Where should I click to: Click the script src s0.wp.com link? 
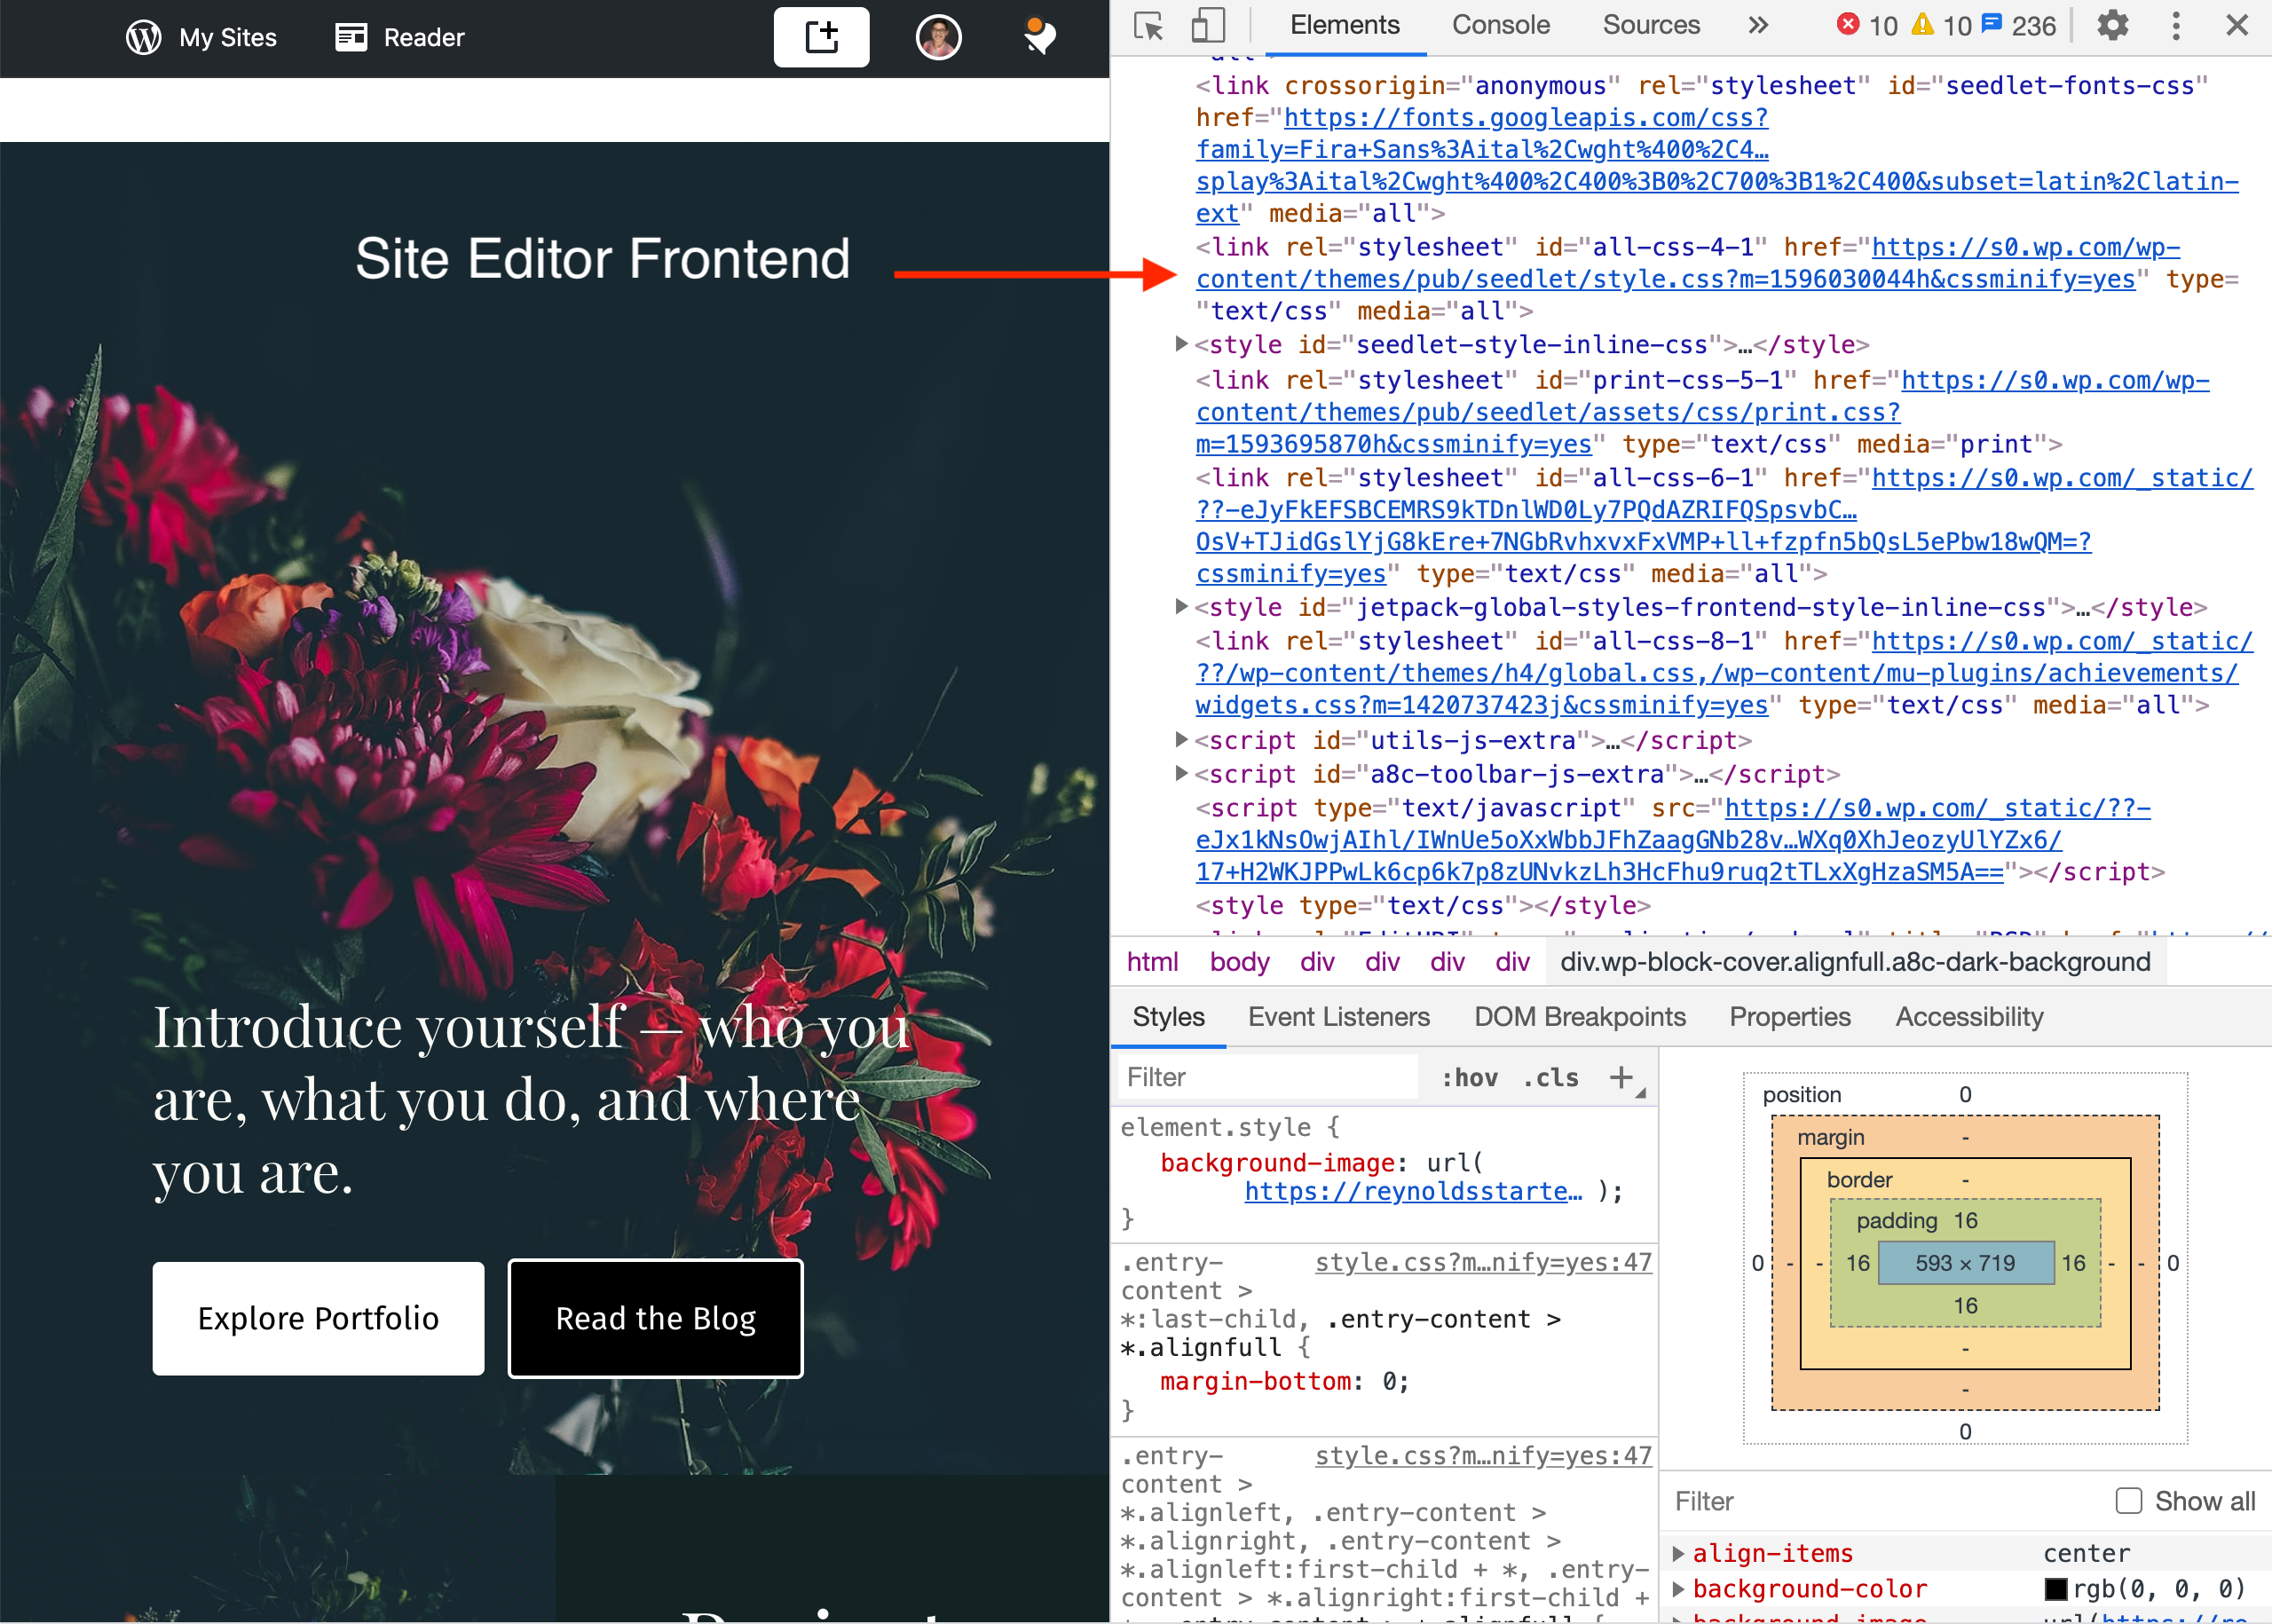click(1673, 840)
